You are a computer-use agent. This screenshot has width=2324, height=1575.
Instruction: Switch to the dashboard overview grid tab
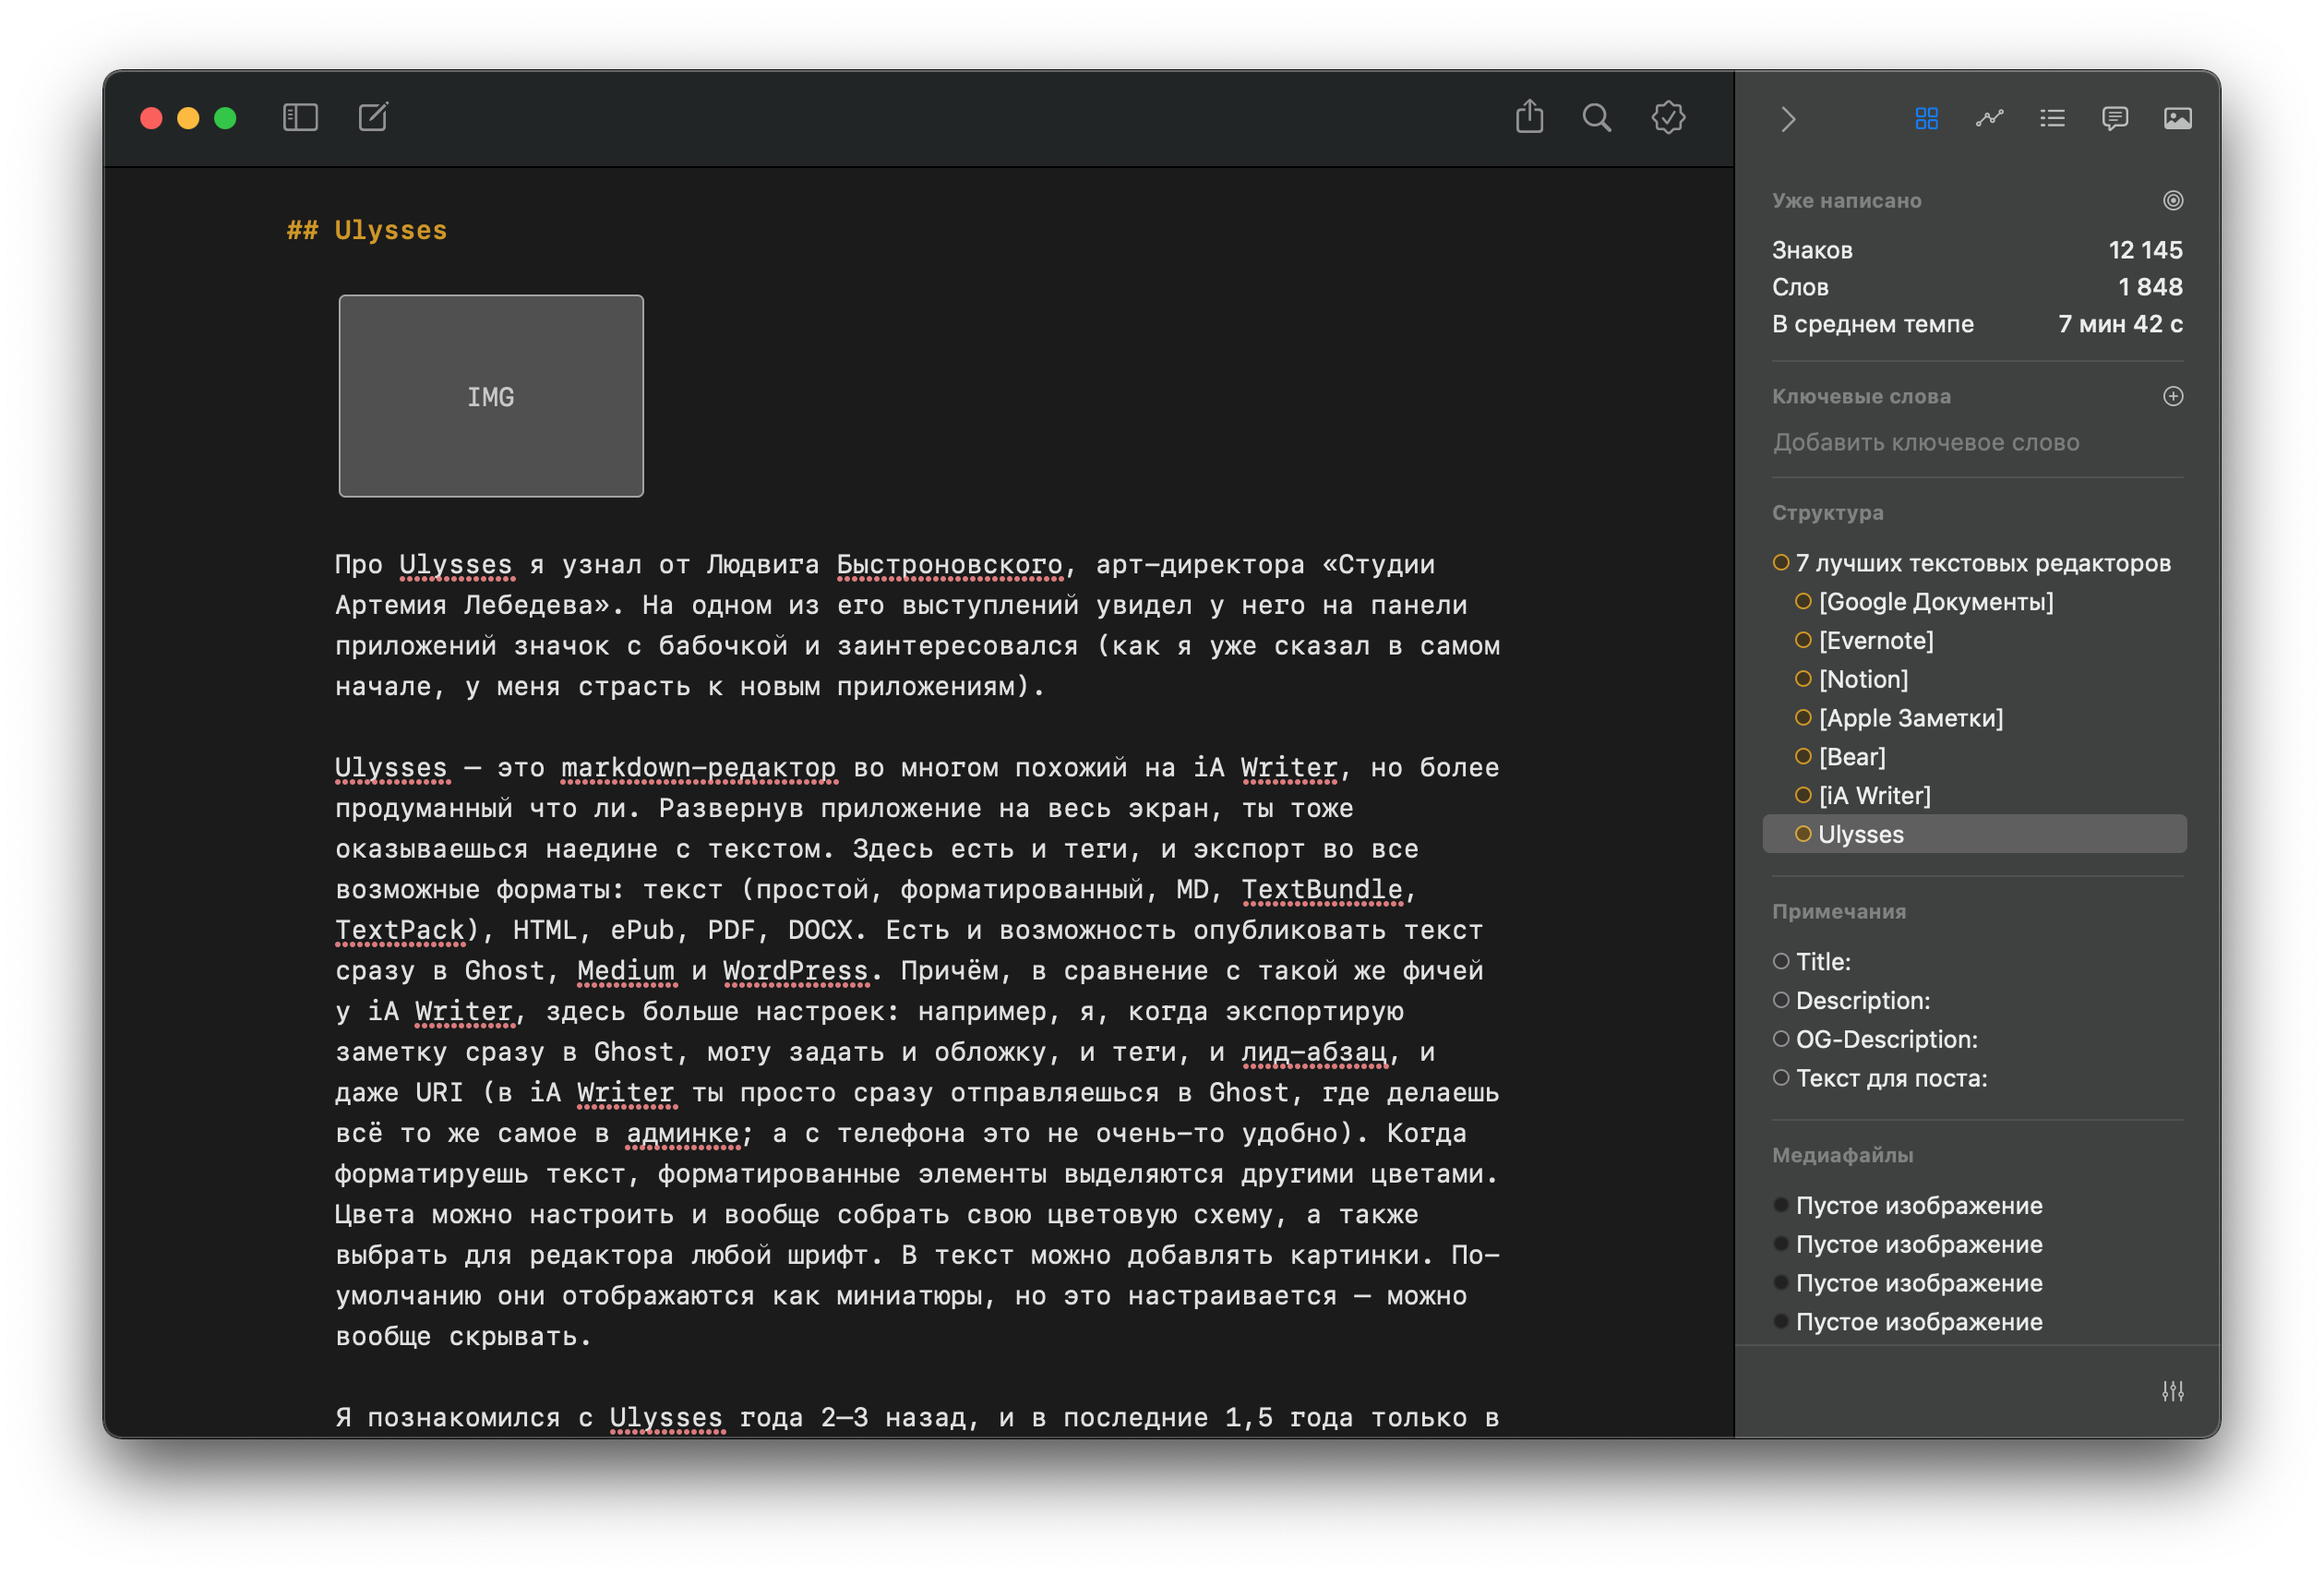tap(1926, 118)
